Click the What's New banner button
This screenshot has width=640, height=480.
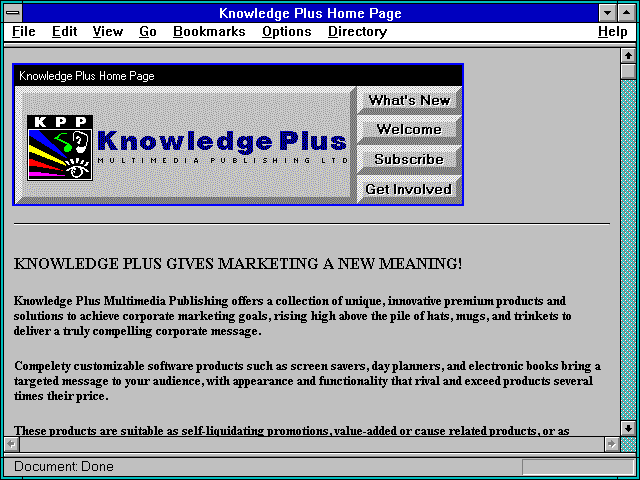(409, 100)
